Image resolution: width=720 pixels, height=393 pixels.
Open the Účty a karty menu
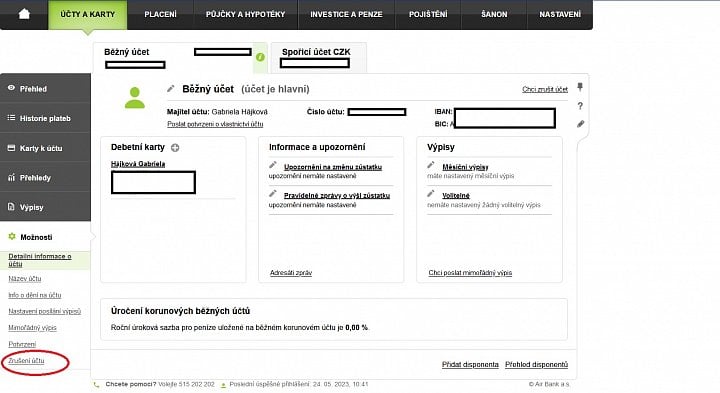coord(87,14)
